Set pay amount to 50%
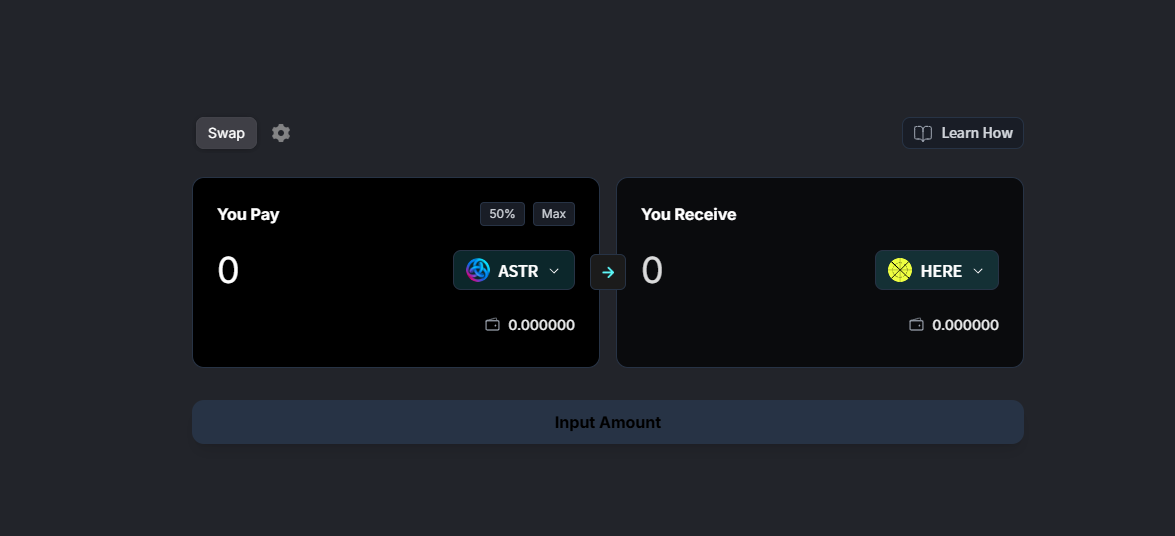The image size is (1175, 536). [502, 214]
